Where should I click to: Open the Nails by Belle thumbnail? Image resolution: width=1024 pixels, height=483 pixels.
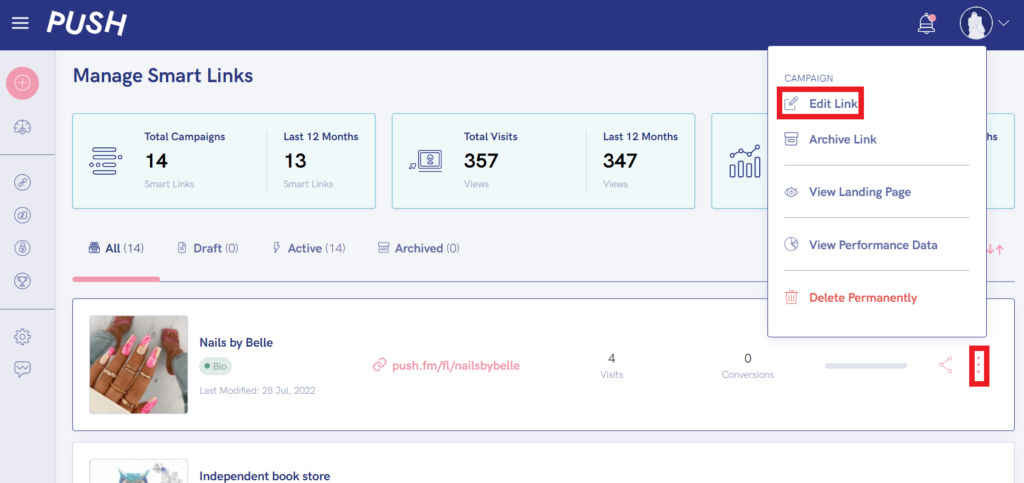(138, 364)
